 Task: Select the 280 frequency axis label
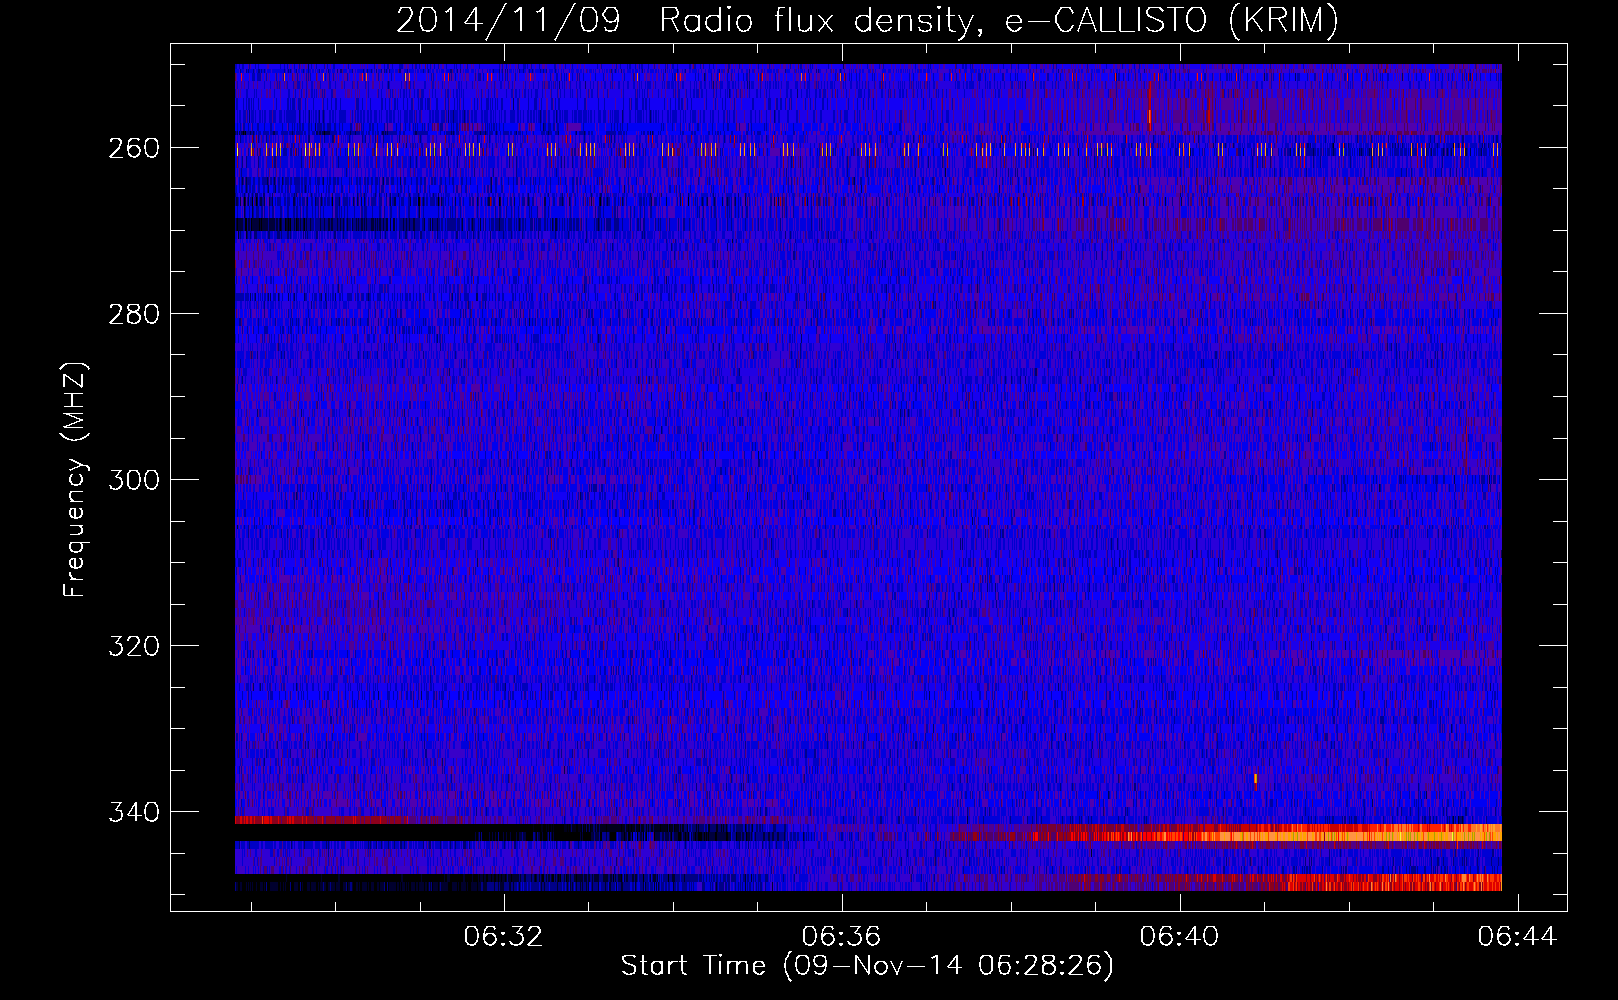(133, 314)
